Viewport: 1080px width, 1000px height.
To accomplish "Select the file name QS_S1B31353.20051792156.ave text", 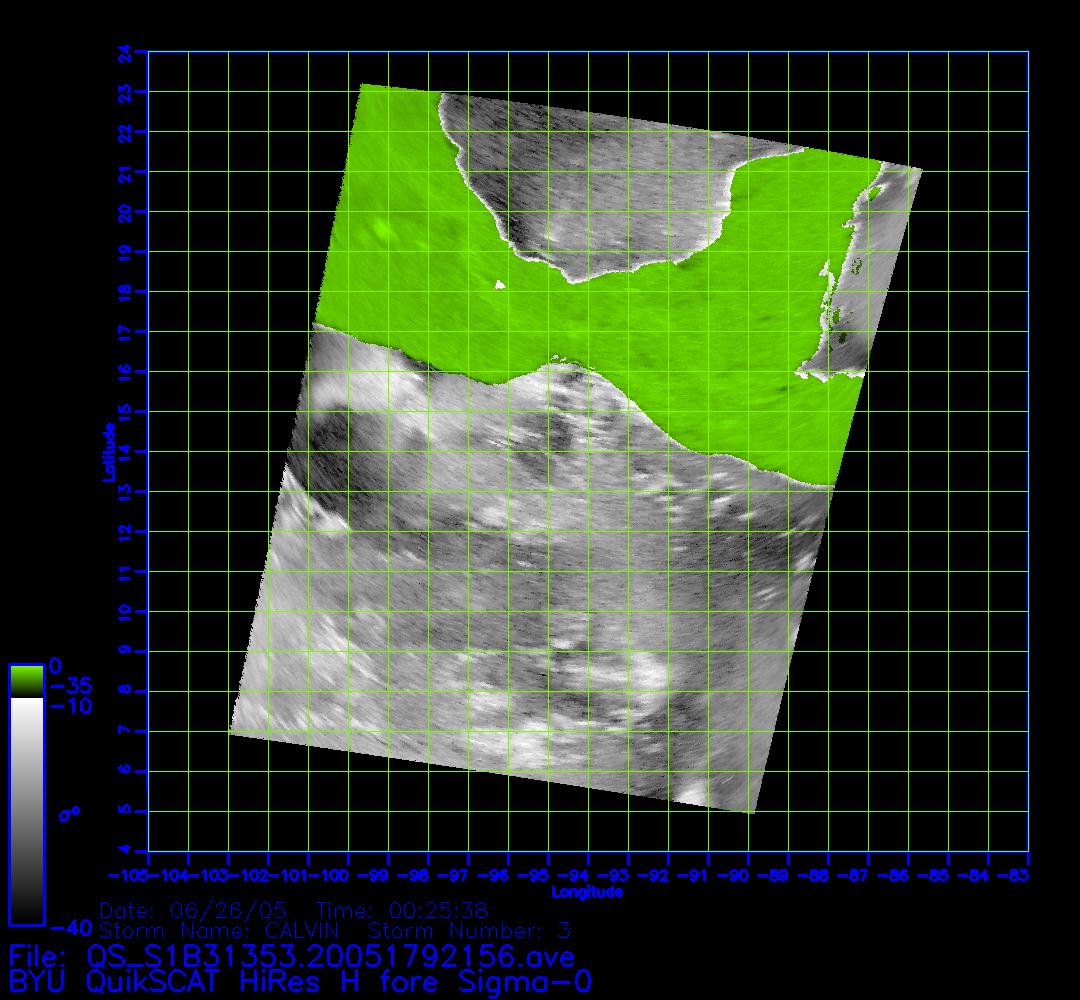I will 331,957.
